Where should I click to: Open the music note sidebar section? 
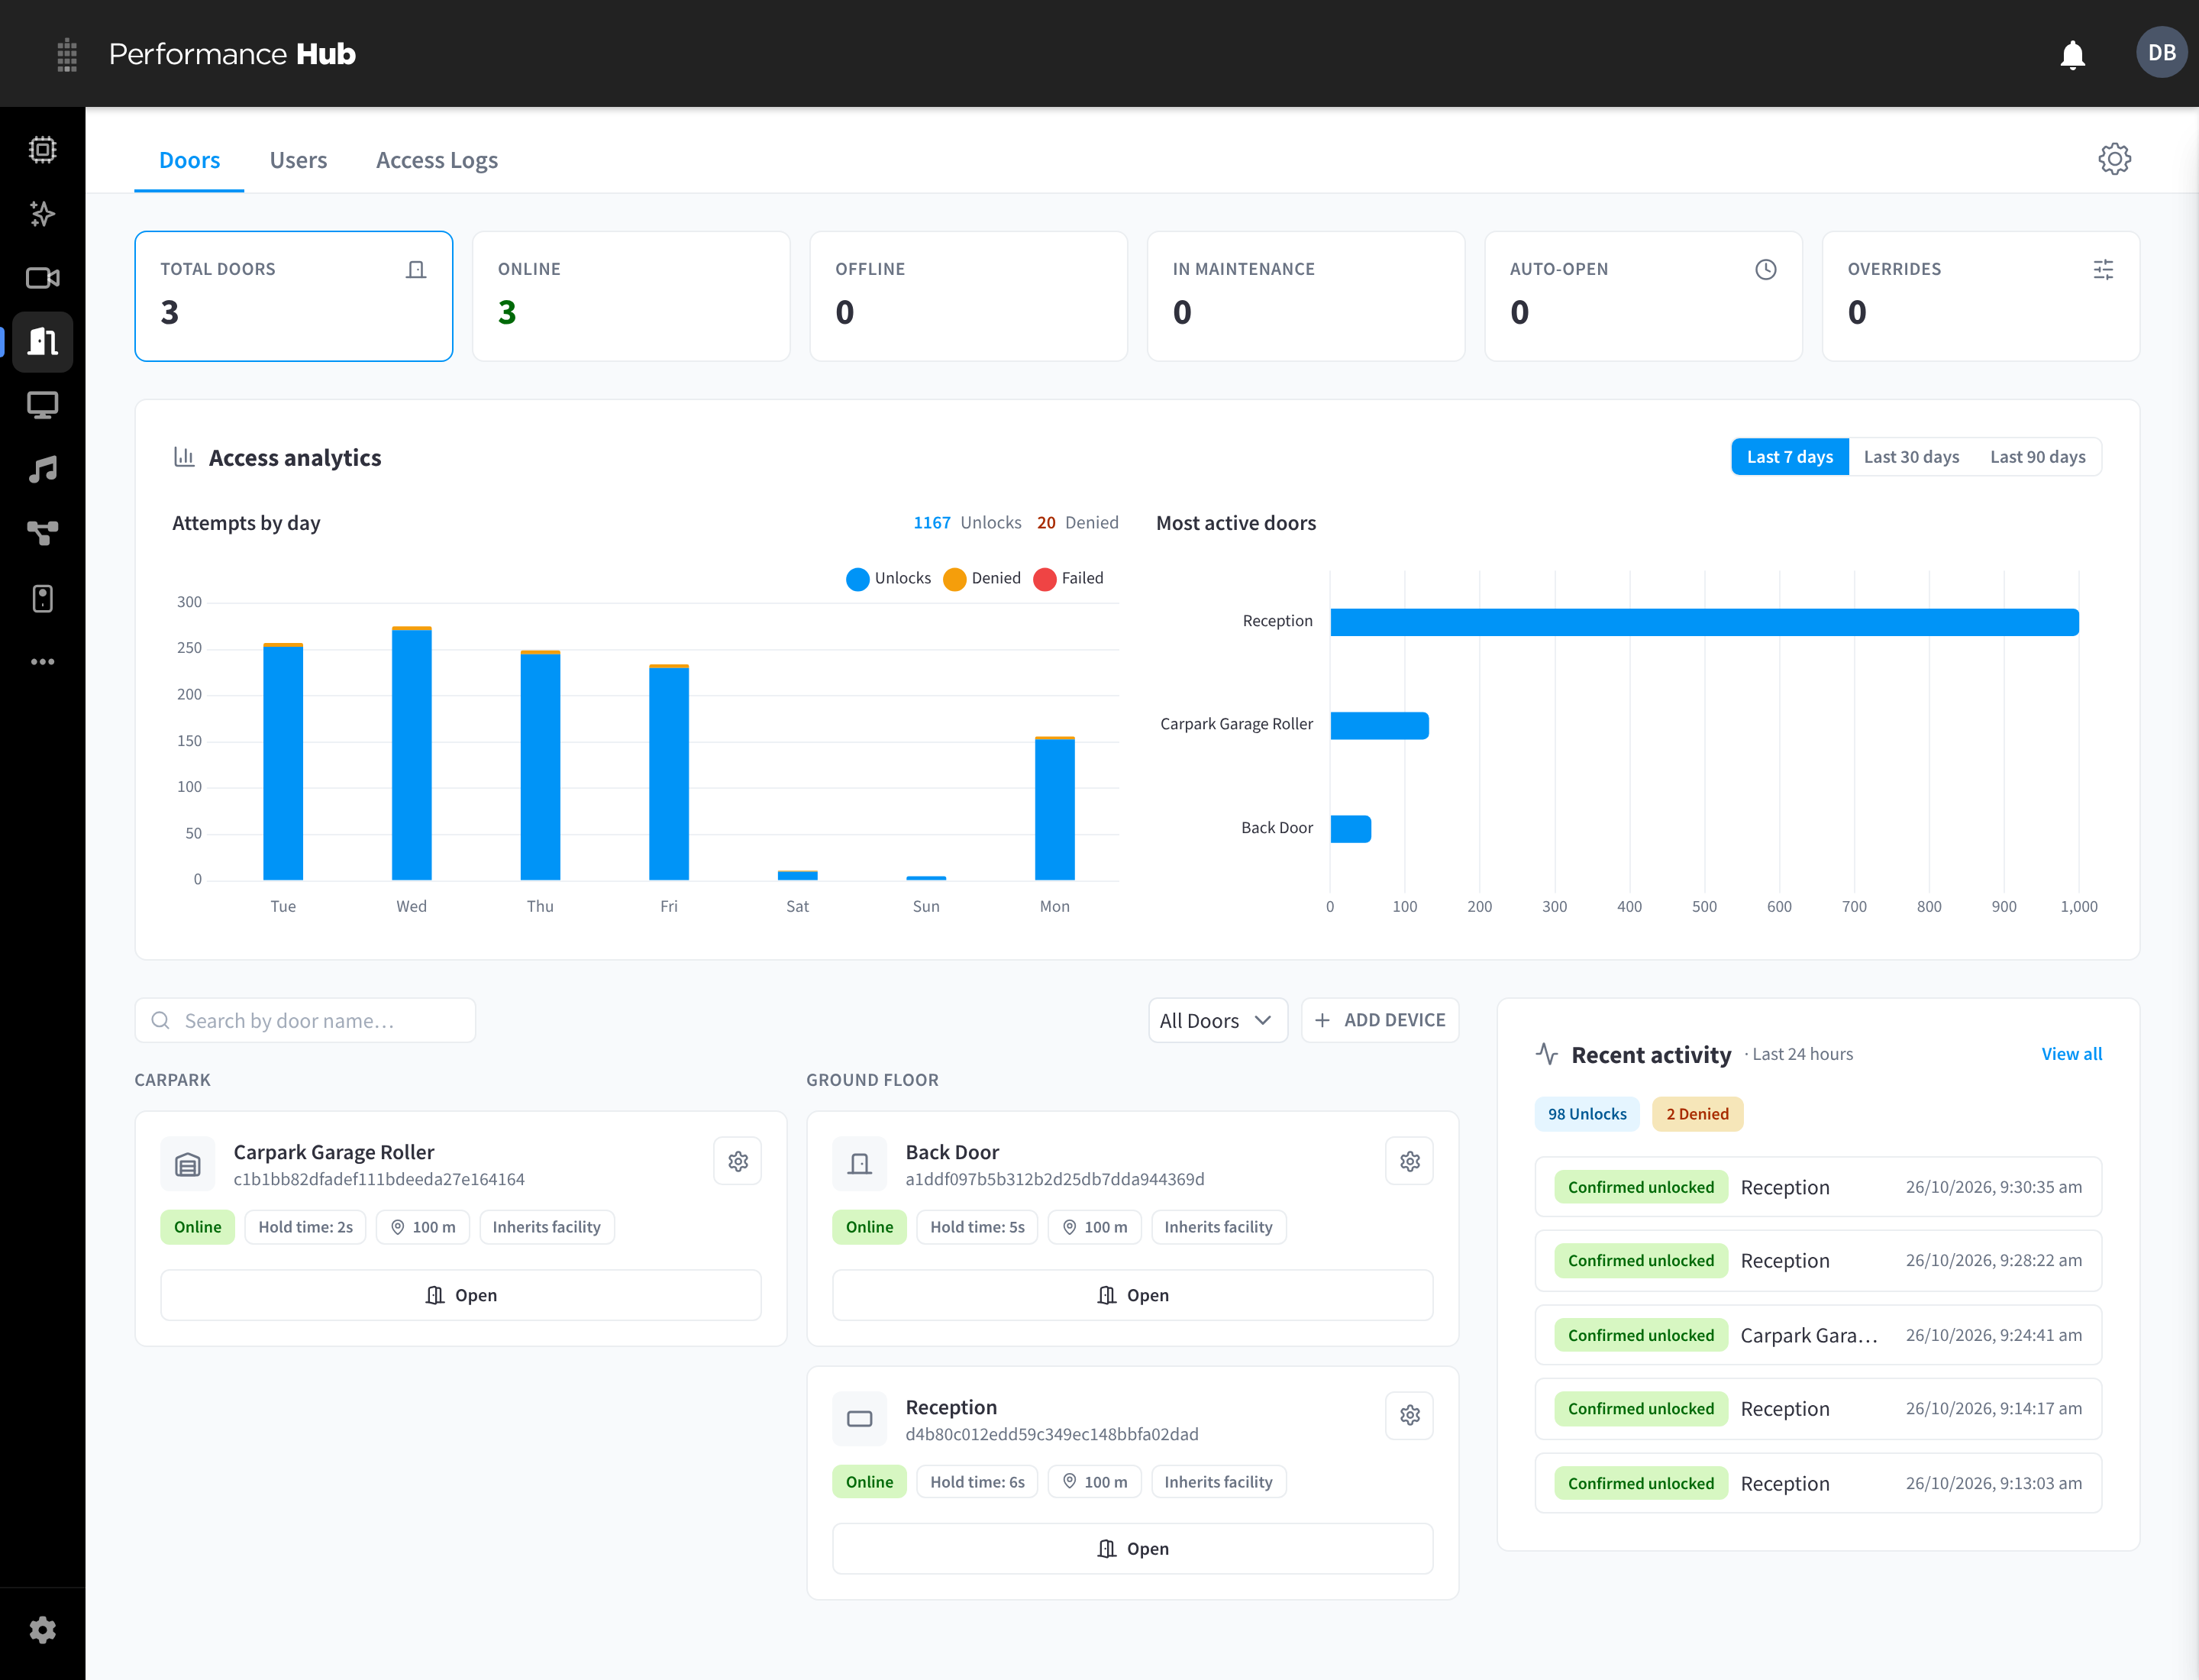(x=42, y=469)
